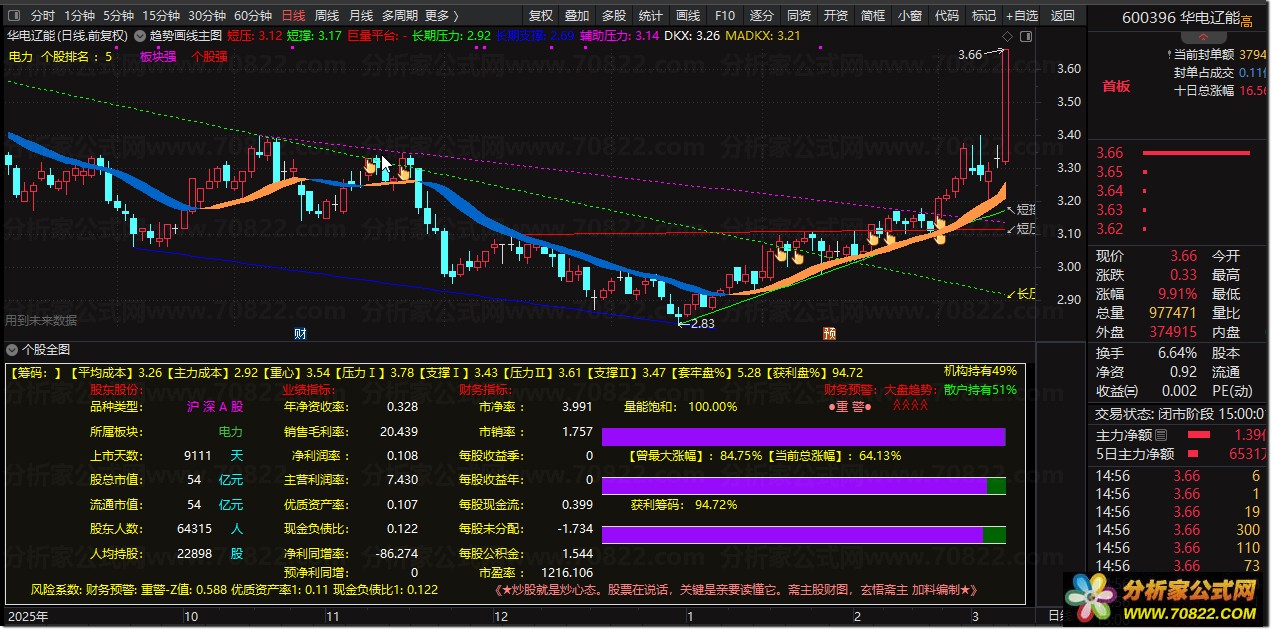Click the 统计 statistics button

(650, 16)
